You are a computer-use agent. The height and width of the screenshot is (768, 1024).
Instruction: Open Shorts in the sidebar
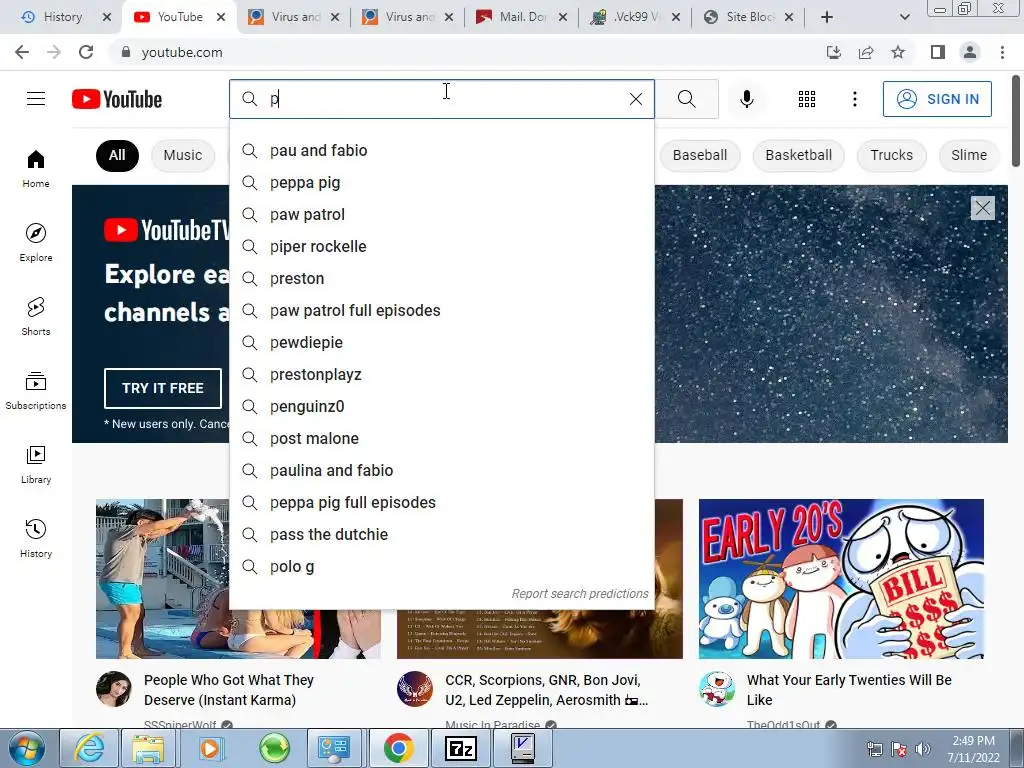(x=36, y=317)
